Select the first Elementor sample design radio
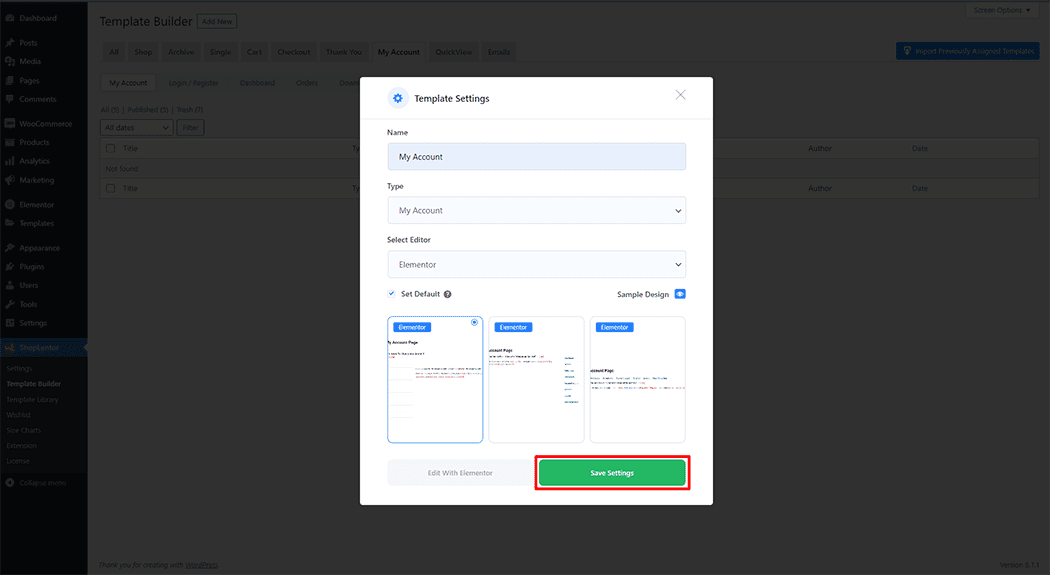Screen dimensions: 1050x575 [x=474, y=323]
